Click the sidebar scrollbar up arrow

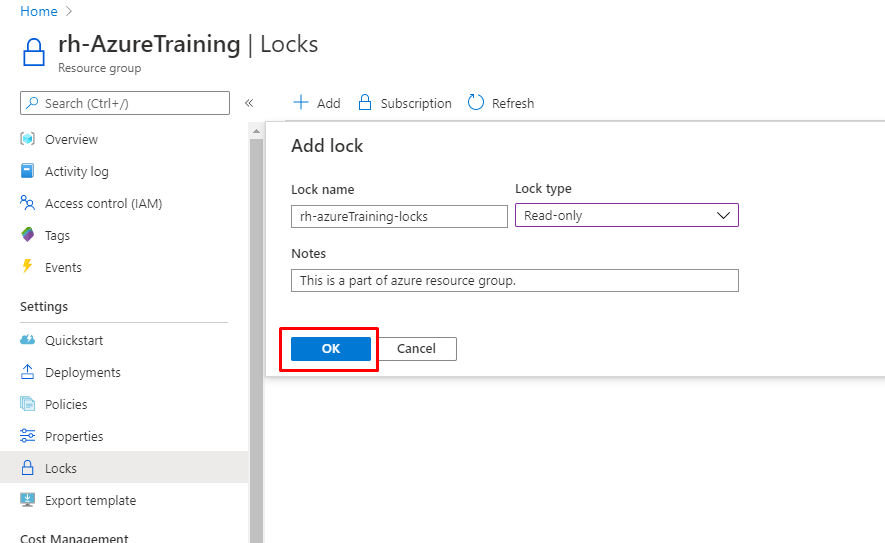click(x=256, y=131)
